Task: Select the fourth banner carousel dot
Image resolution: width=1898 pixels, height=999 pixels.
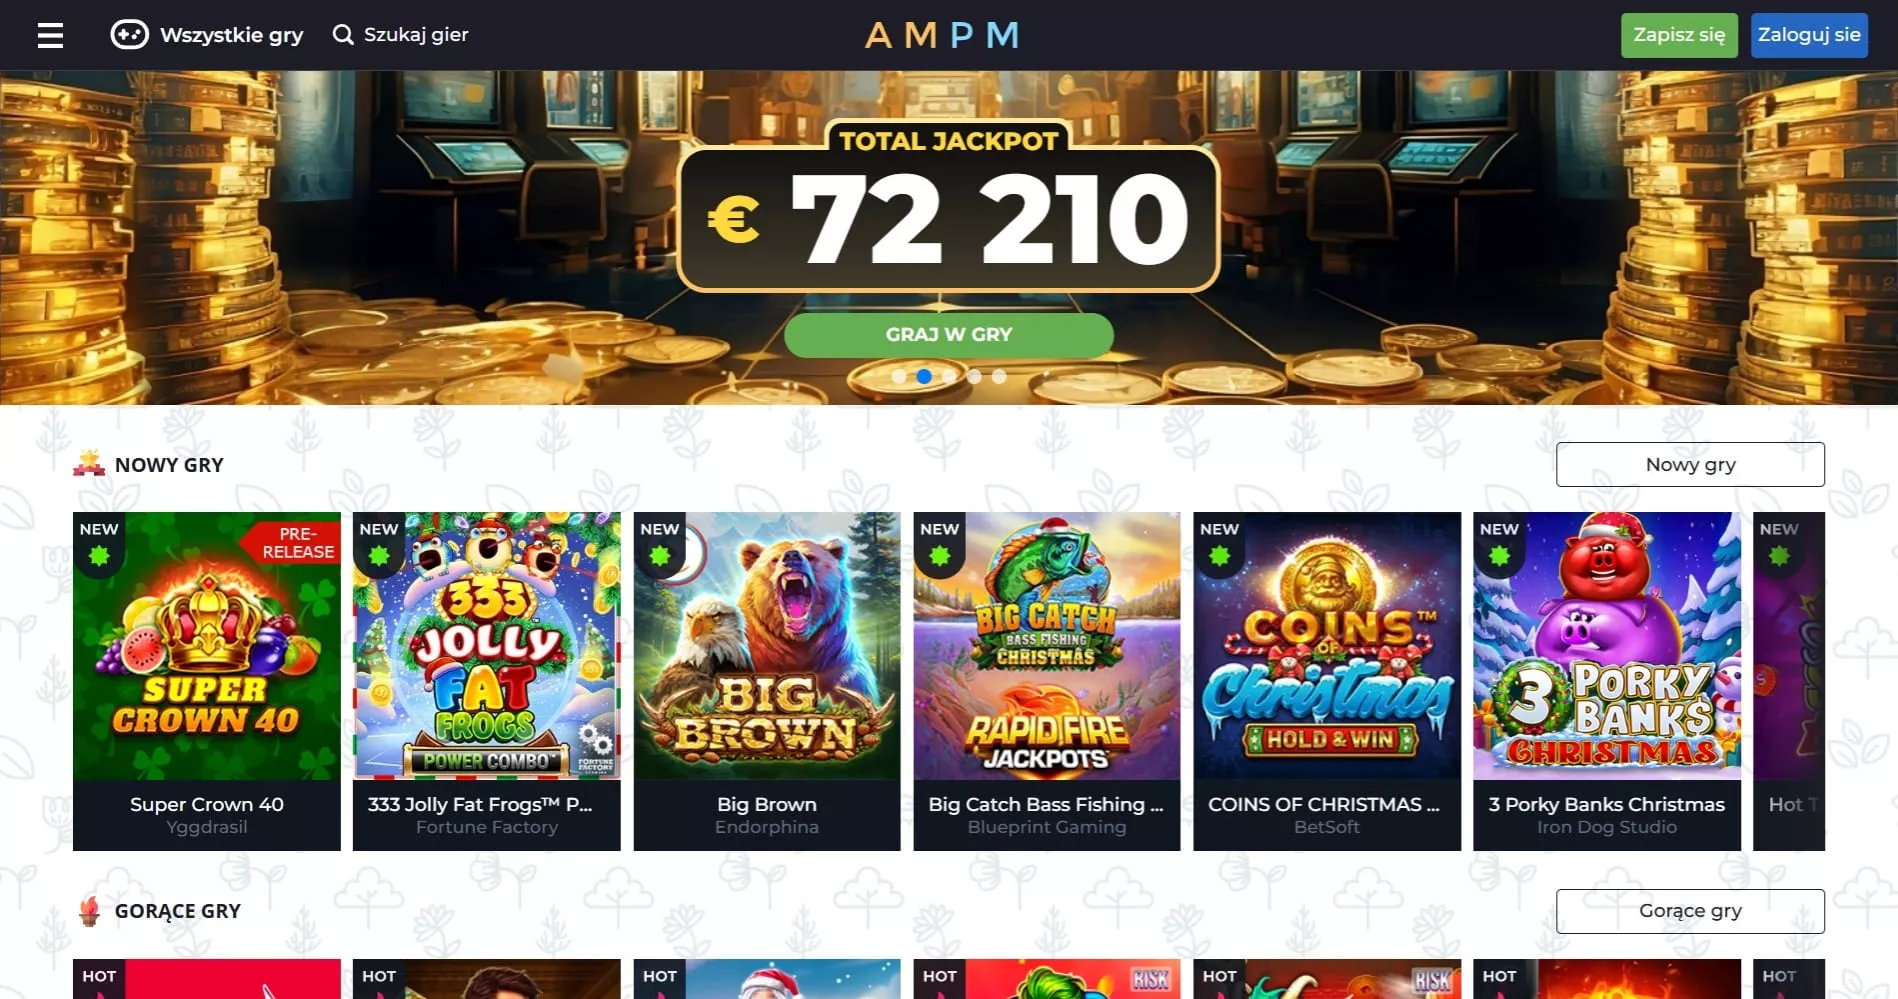Action: (x=974, y=377)
